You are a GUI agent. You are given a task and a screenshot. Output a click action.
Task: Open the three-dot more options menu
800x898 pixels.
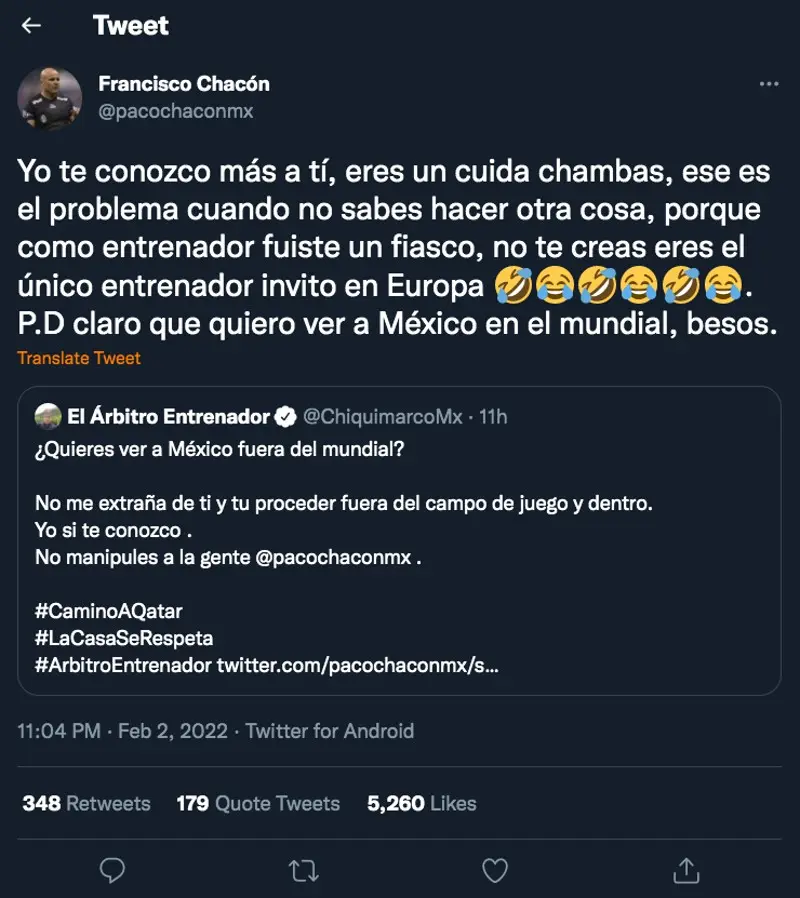pos(769,84)
